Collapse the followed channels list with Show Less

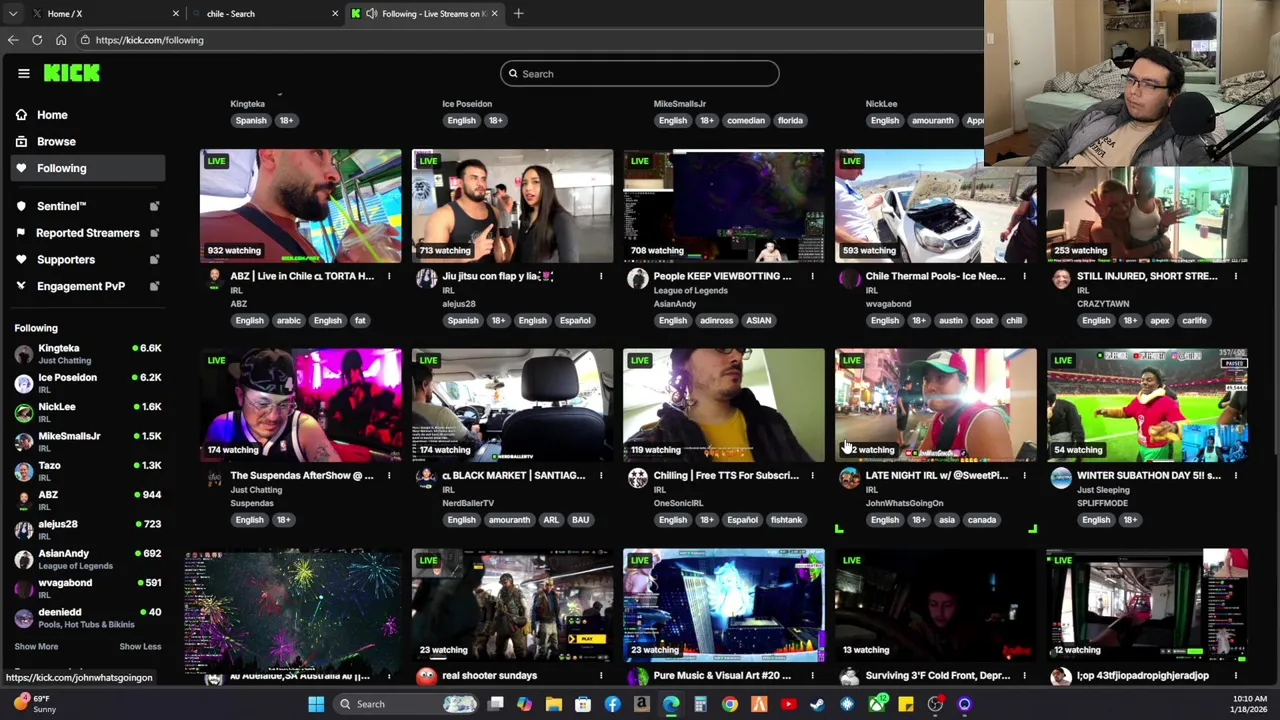140,647
